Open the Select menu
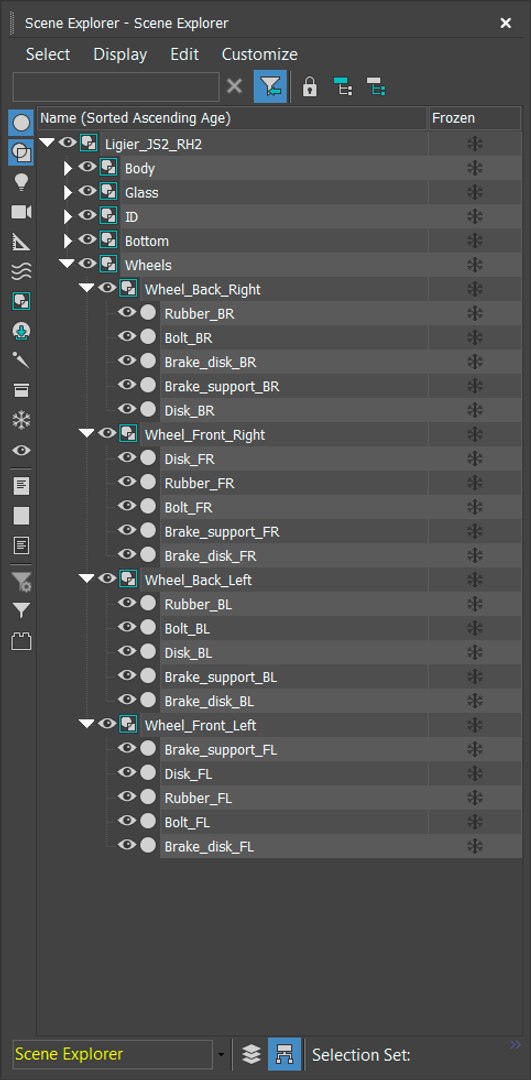 (x=48, y=54)
